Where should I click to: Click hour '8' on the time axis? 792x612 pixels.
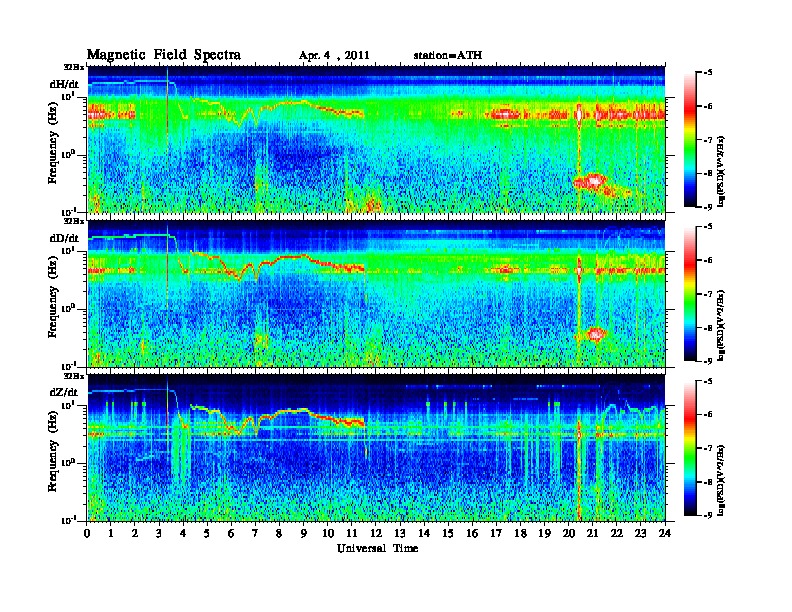coord(279,534)
